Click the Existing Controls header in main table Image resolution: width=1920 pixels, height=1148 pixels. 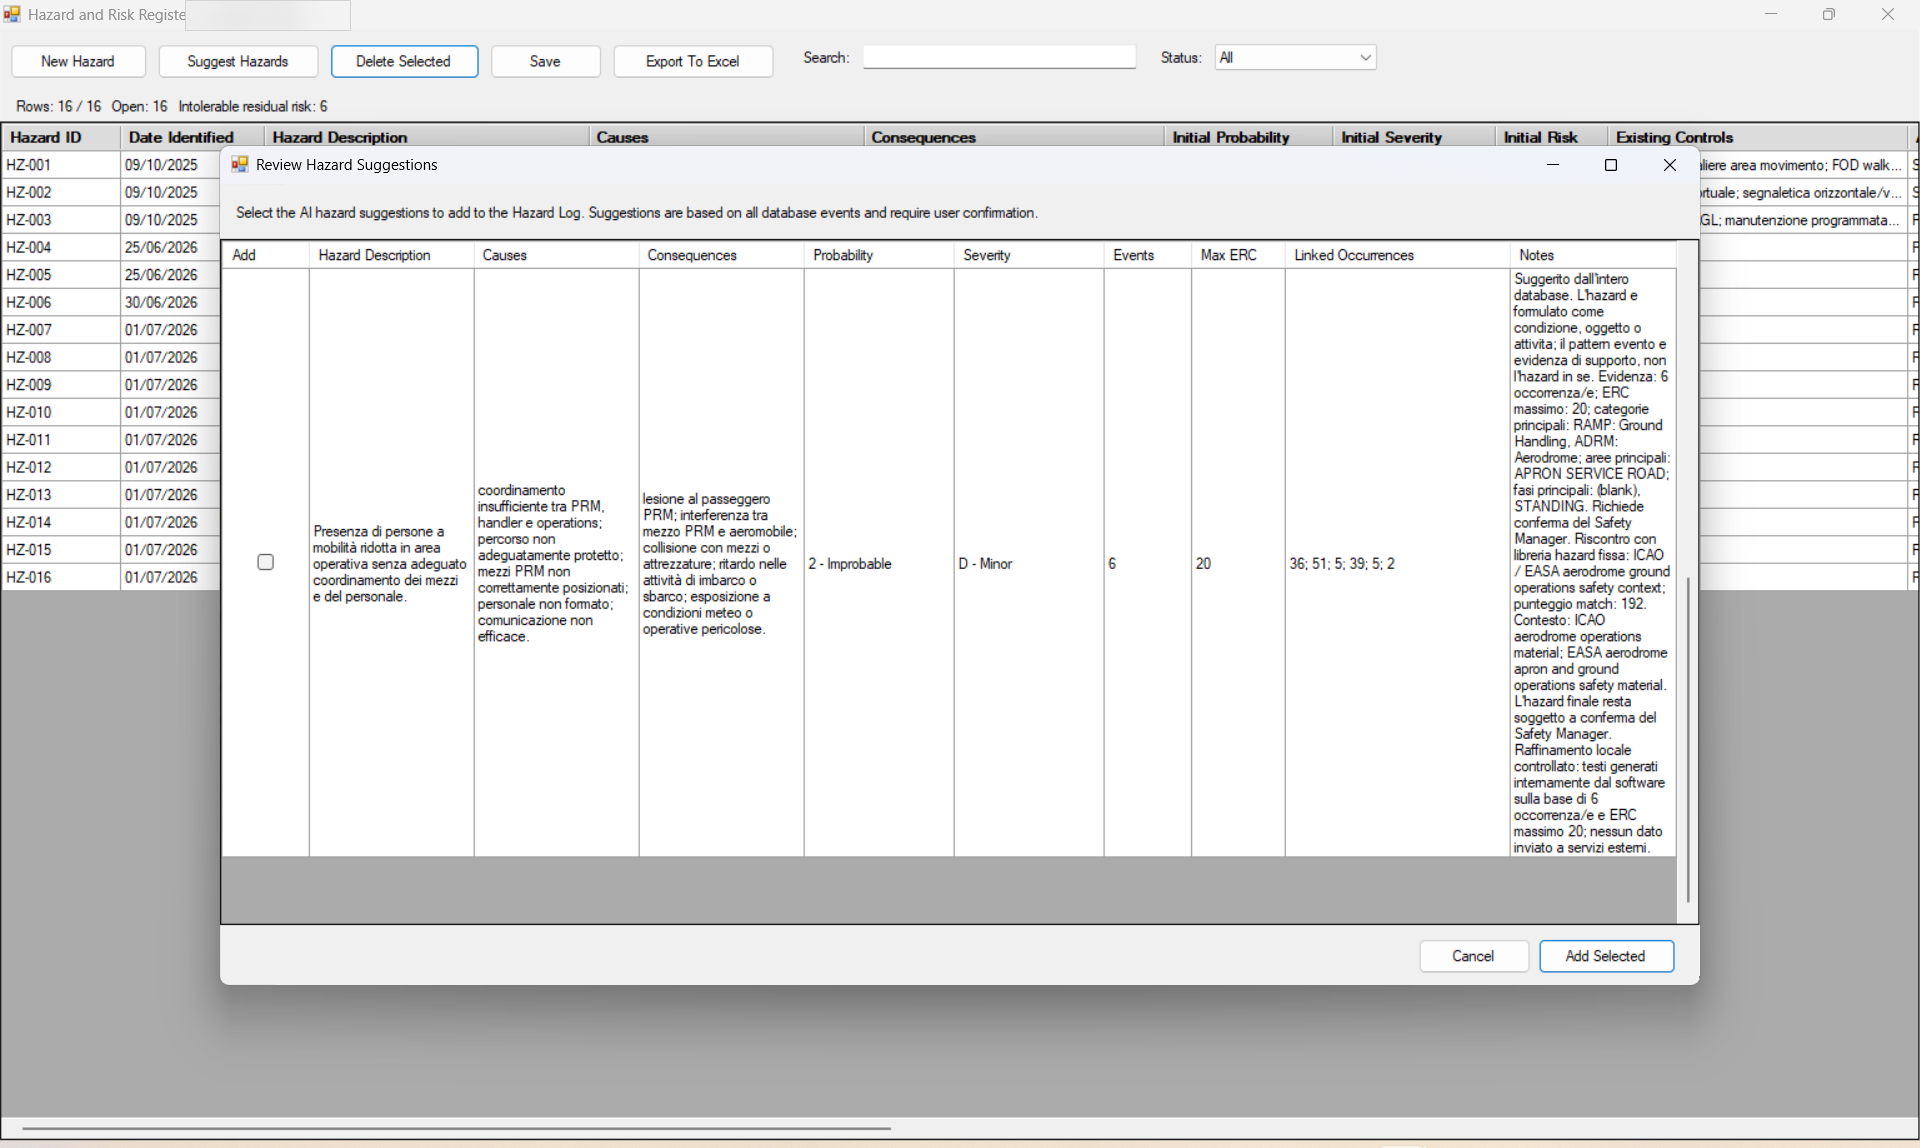[1758, 137]
